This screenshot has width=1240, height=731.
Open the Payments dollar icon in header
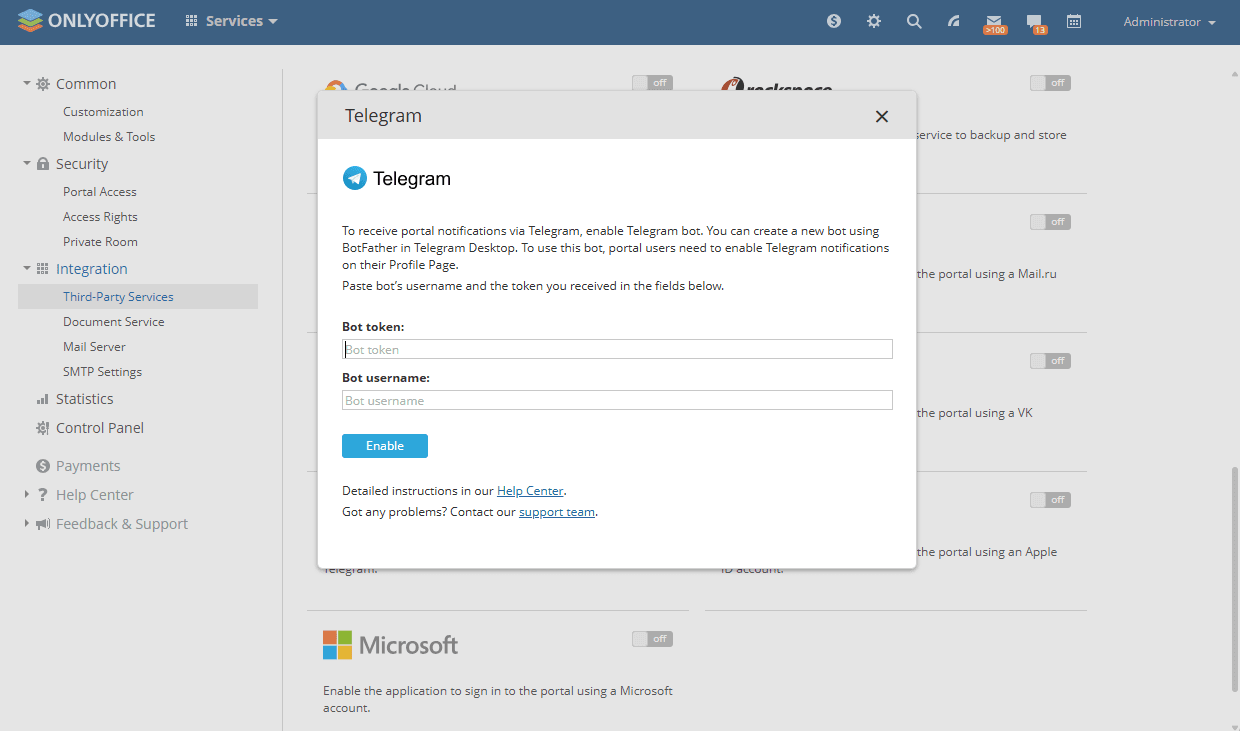pyautogui.click(x=834, y=21)
